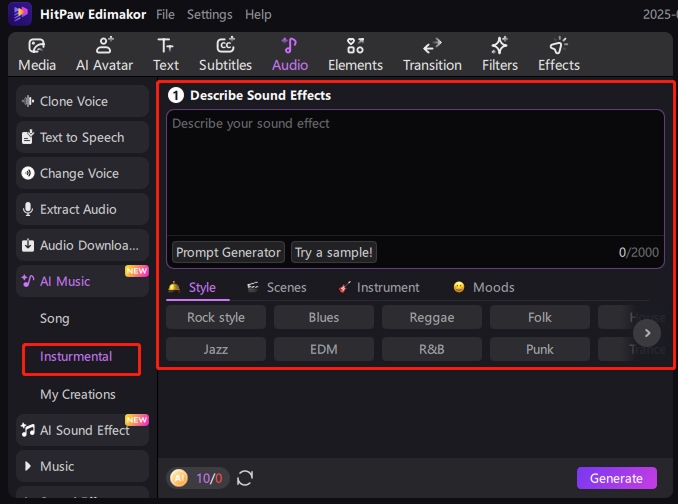Click the HitPaw Edimakor logo icon
Image resolution: width=678 pixels, height=504 pixels.
pyautogui.click(x=20, y=14)
